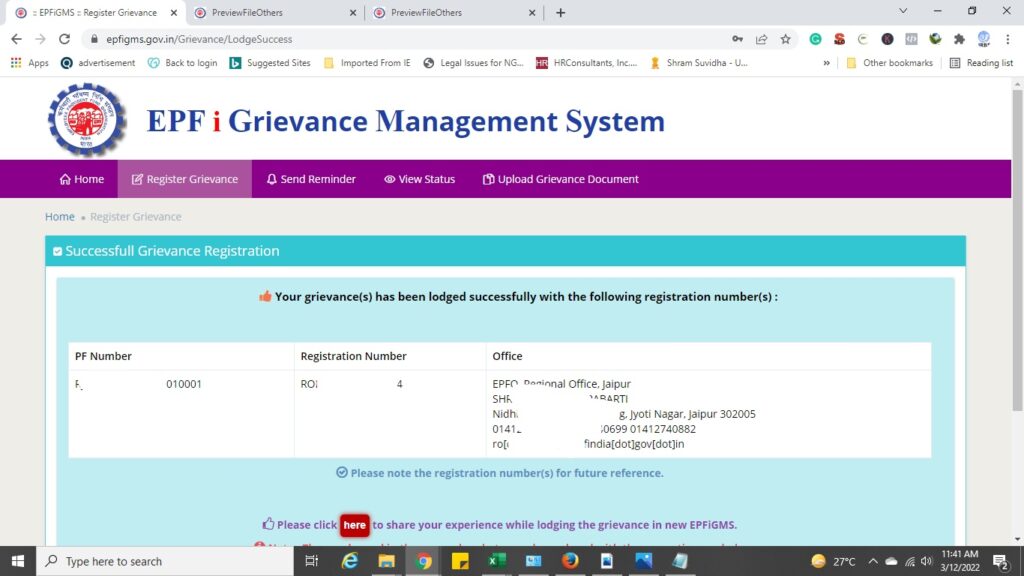
Task: Open File Explorer from taskbar
Action: click(387, 561)
